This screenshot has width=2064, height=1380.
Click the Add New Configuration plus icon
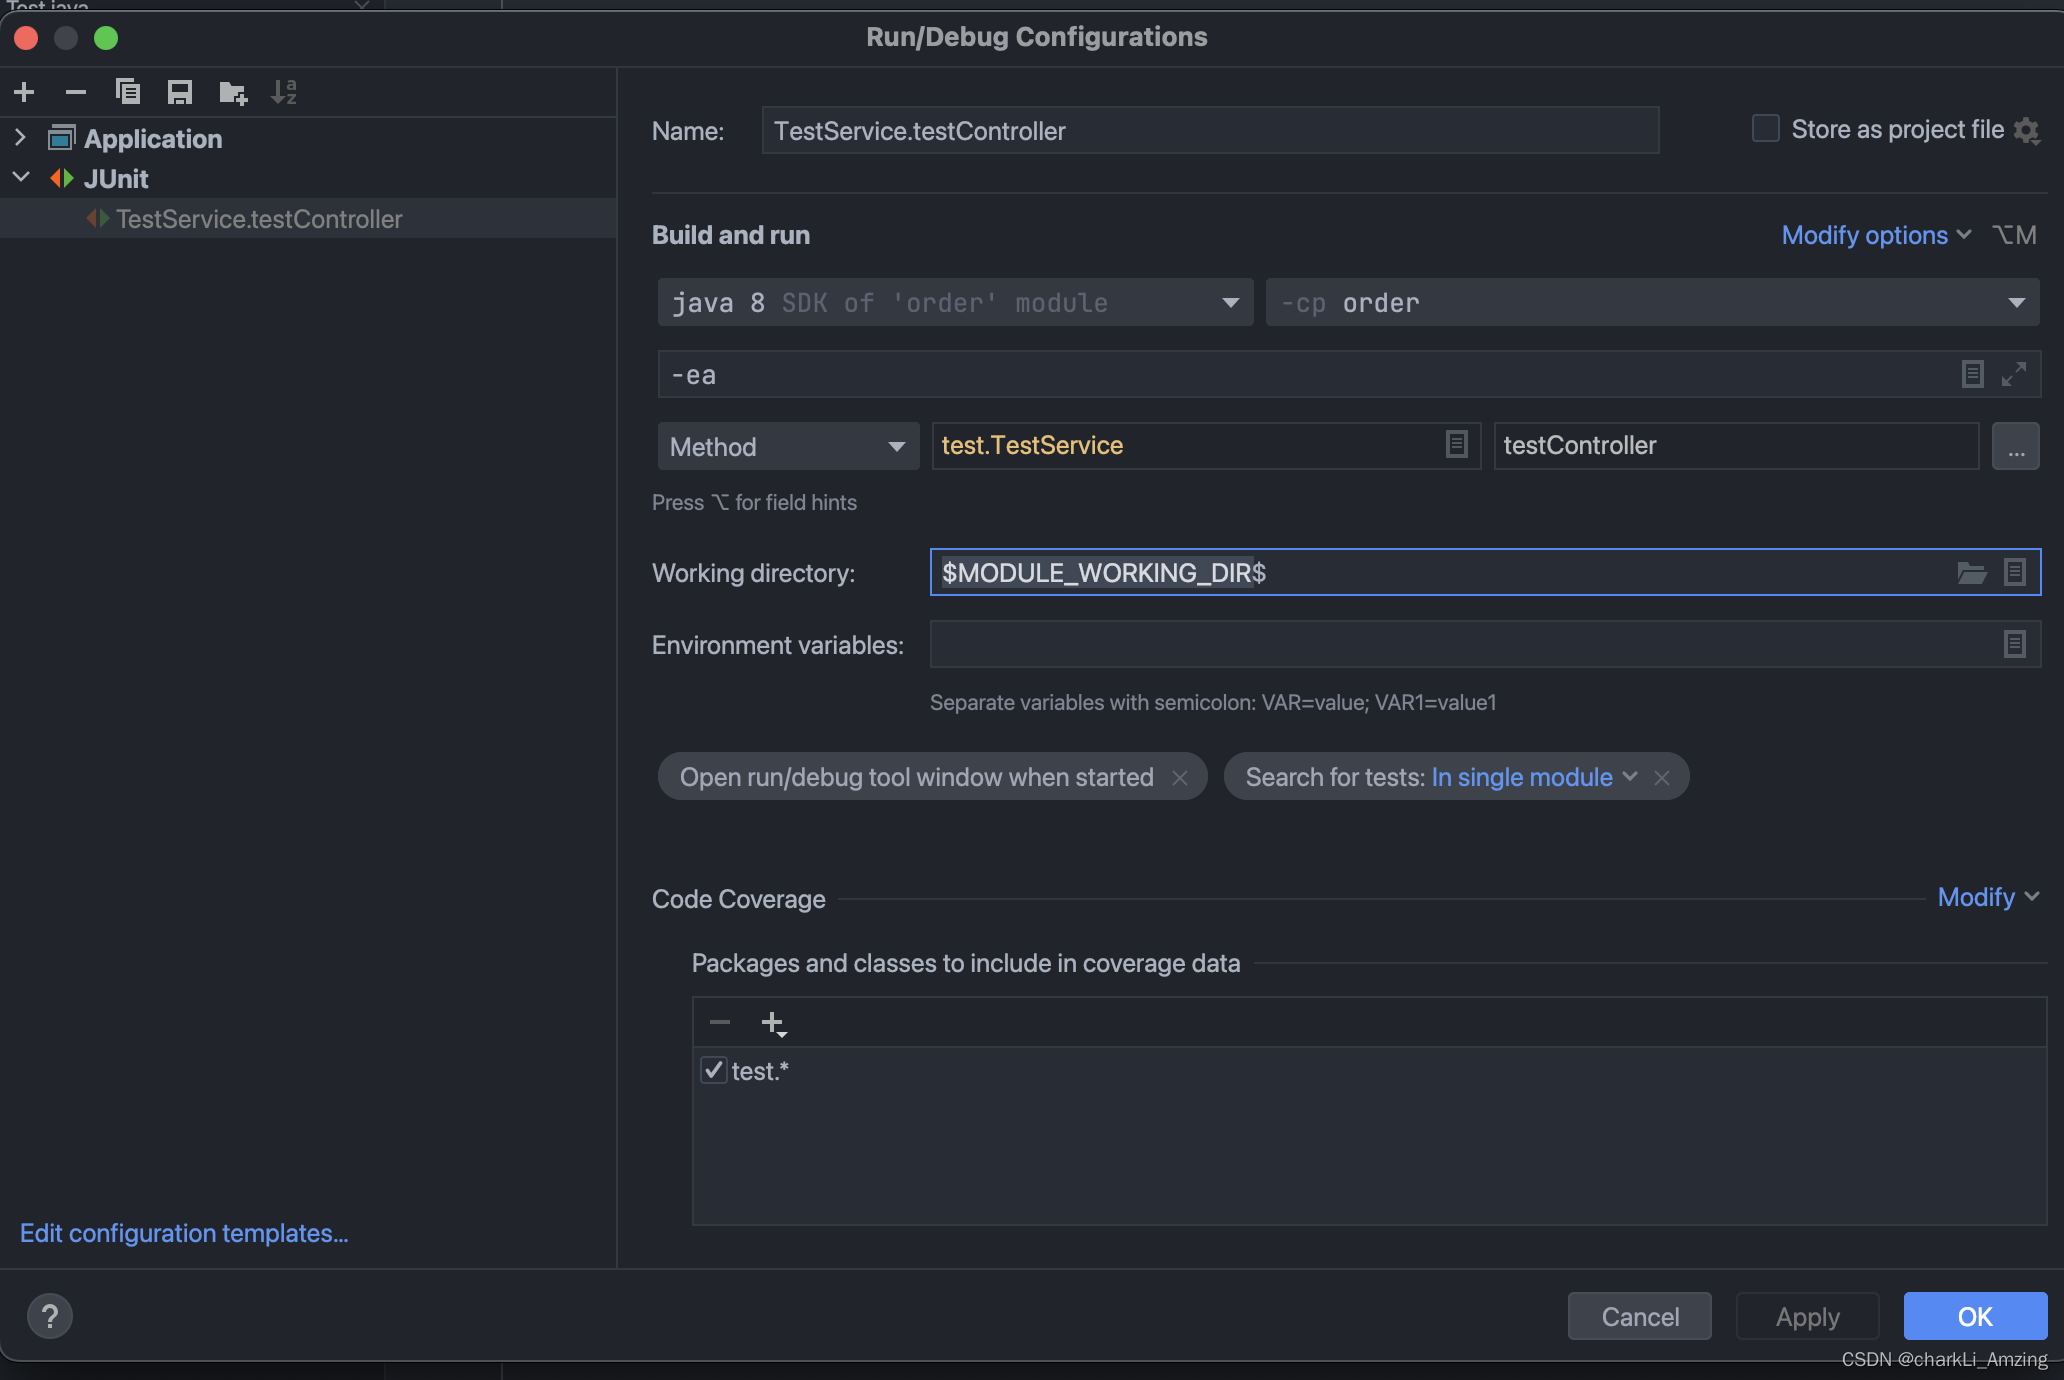(x=24, y=93)
